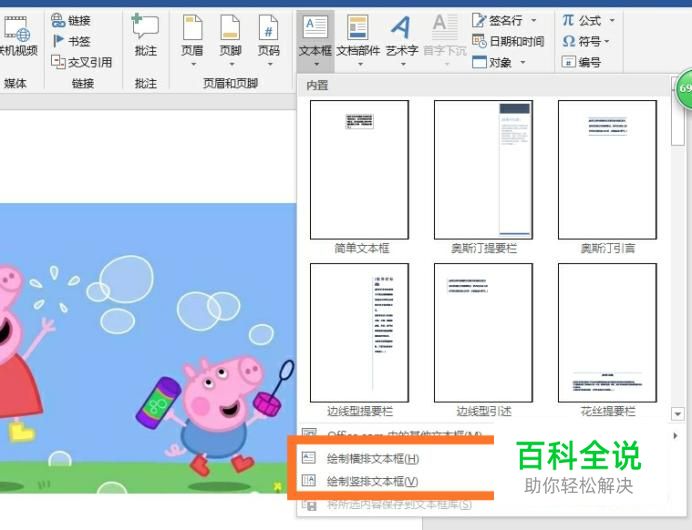The image size is (692, 530).
Task: Insert a hyperlink with 链接
Action: pyautogui.click(x=71, y=20)
